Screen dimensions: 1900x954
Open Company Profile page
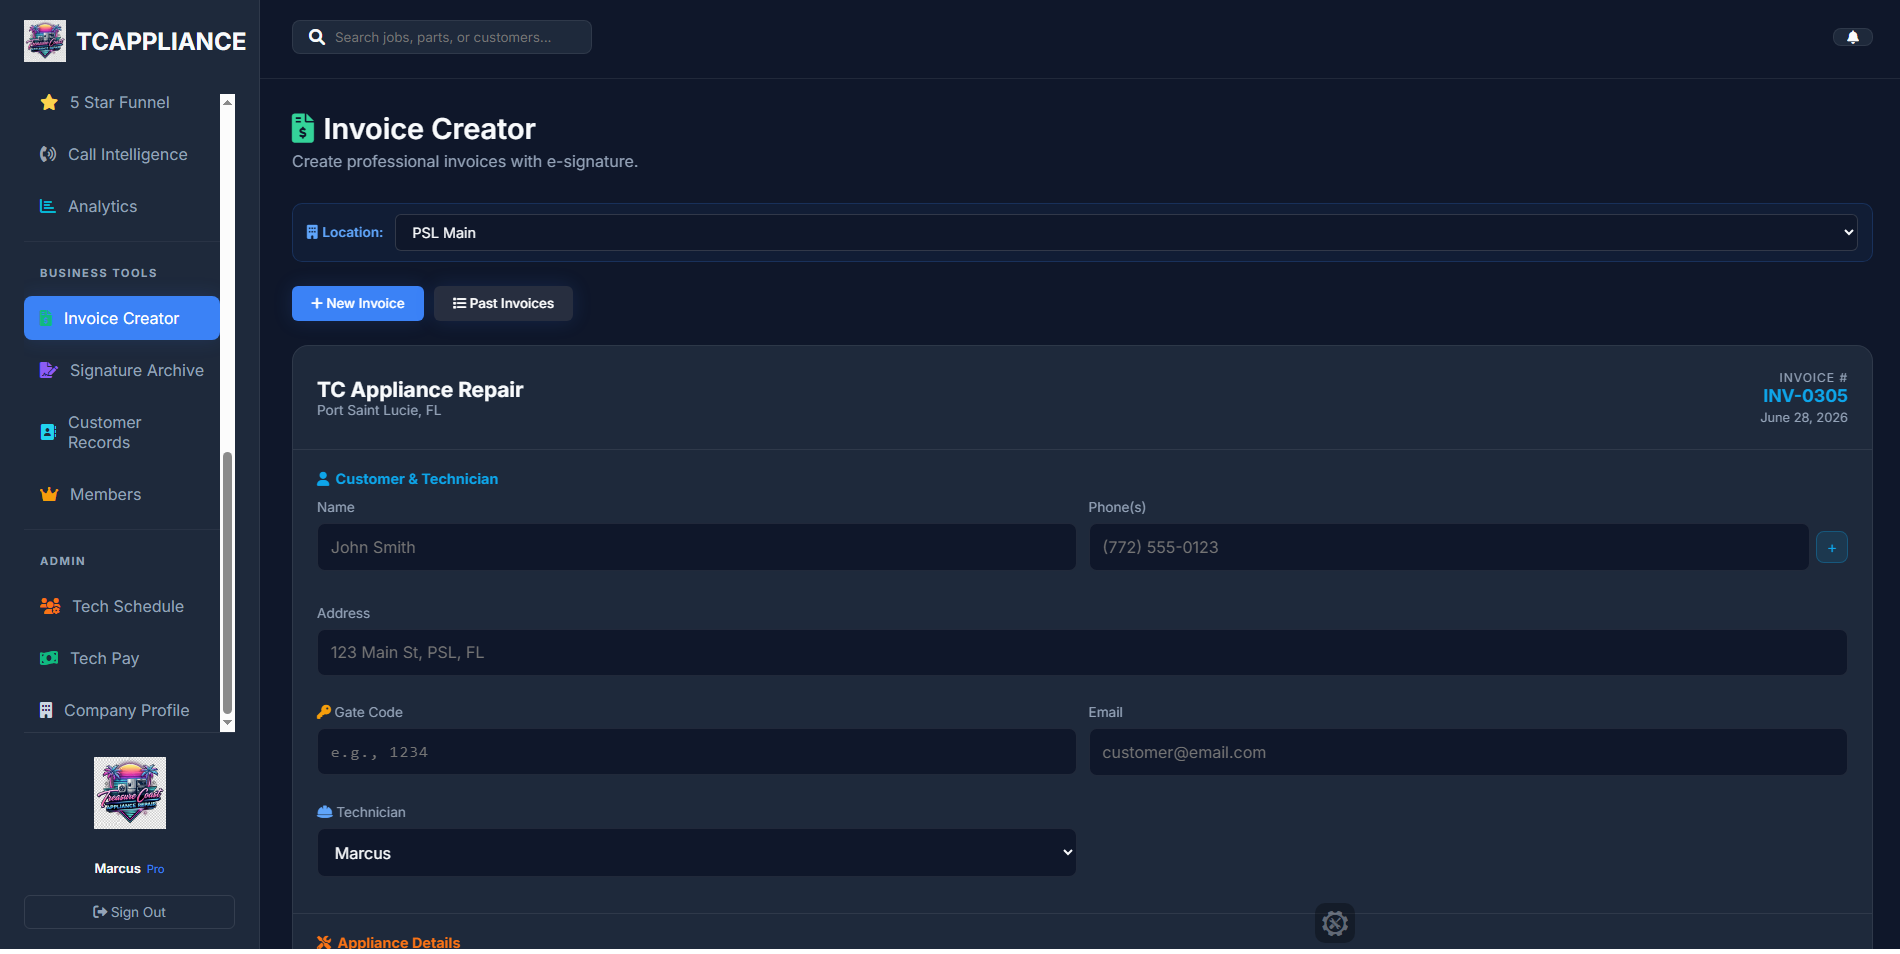point(122,710)
